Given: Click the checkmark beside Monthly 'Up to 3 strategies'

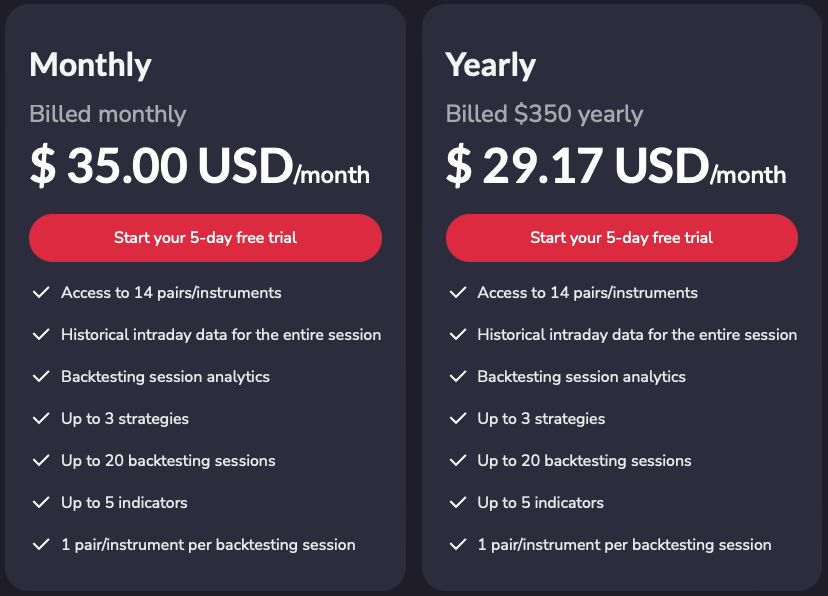Looking at the screenshot, I should tap(41, 419).
